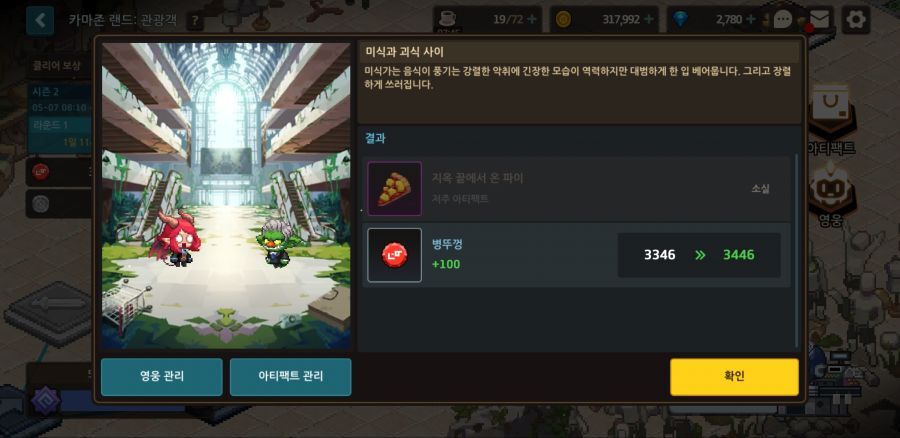This screenshot has height=438, width=900.
Task: Click the red bottle cap reward icon
Action: [394, 255]
